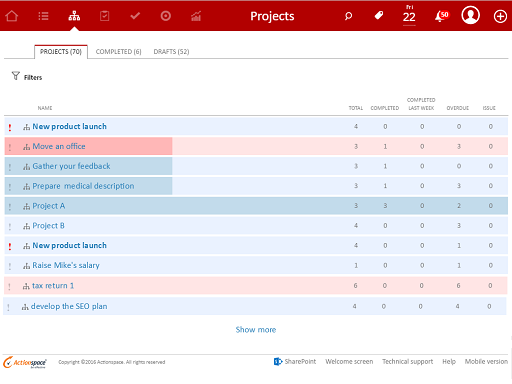Open the reports chart icon
This screenshot has width=512, height=384.
(x=196, y=16)
